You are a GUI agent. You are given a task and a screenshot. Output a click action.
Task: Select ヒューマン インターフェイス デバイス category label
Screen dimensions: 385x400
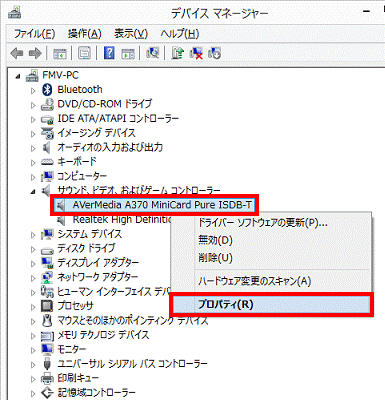tap(114, 292)
